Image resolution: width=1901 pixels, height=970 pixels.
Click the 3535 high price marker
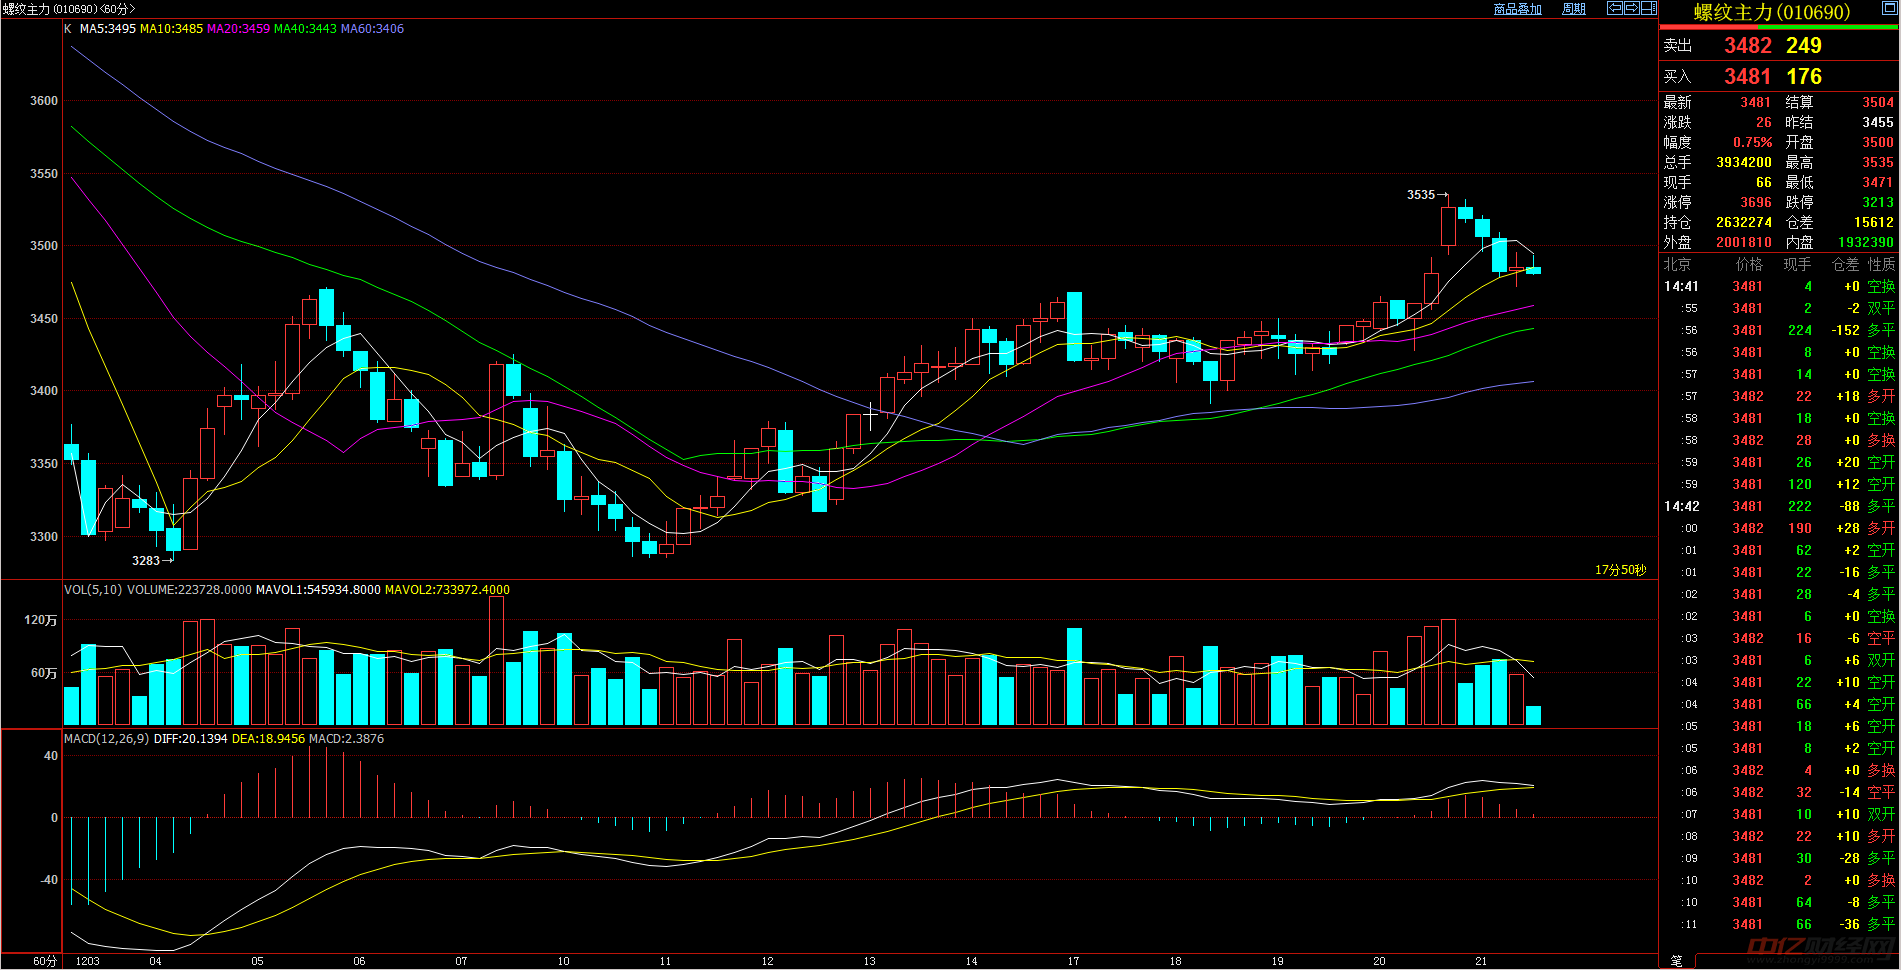[x=1420, y=195]
